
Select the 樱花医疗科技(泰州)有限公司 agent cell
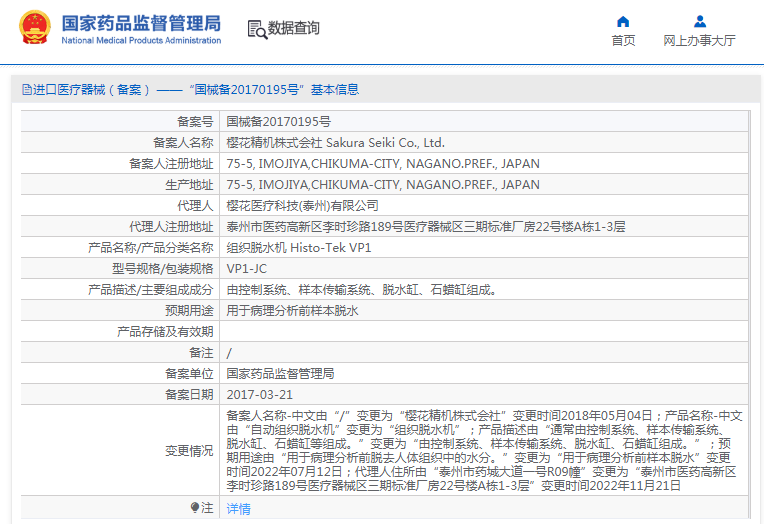tap(302, 205)
